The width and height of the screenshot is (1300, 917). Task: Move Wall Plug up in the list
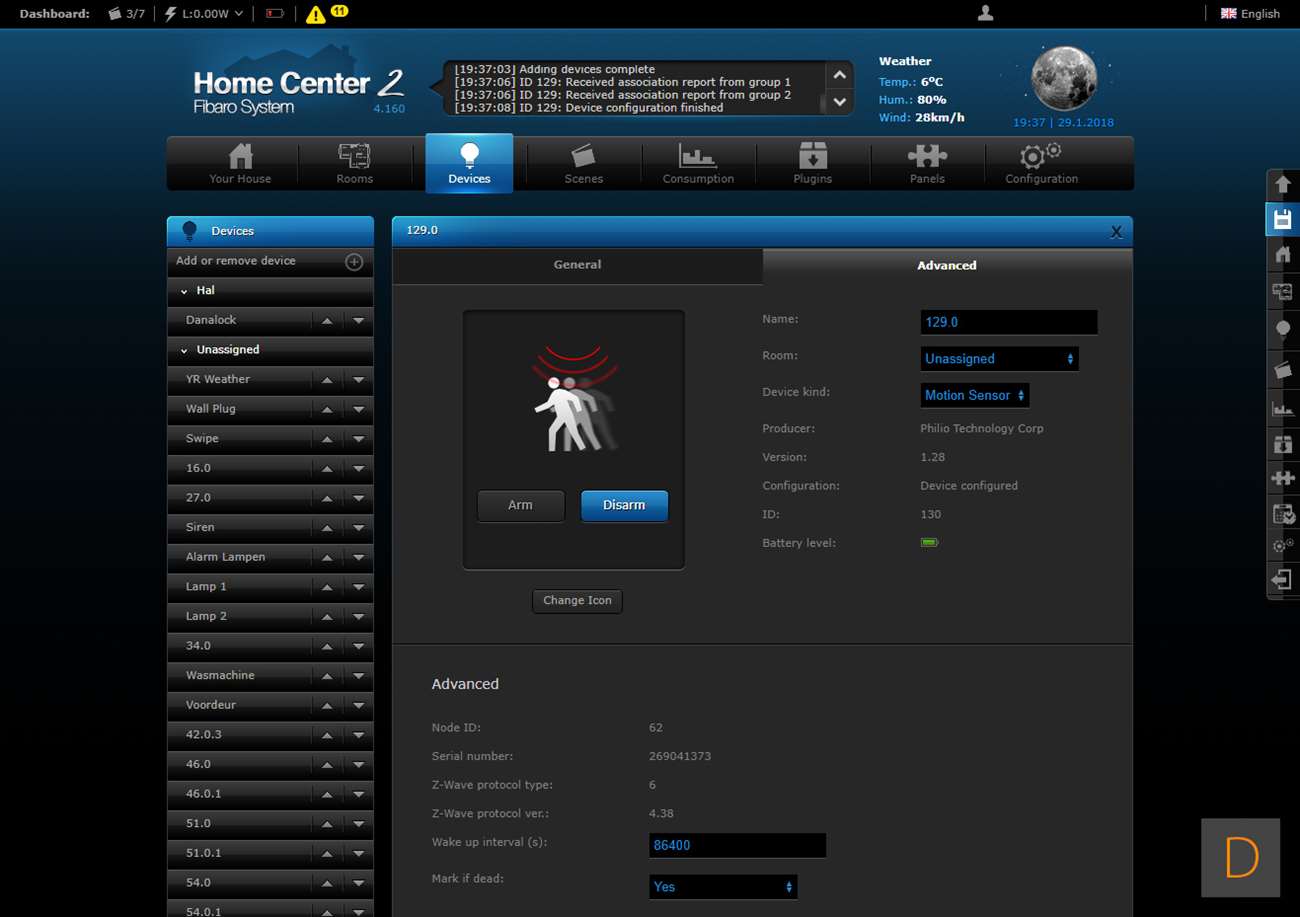click(x=327, y=410)
